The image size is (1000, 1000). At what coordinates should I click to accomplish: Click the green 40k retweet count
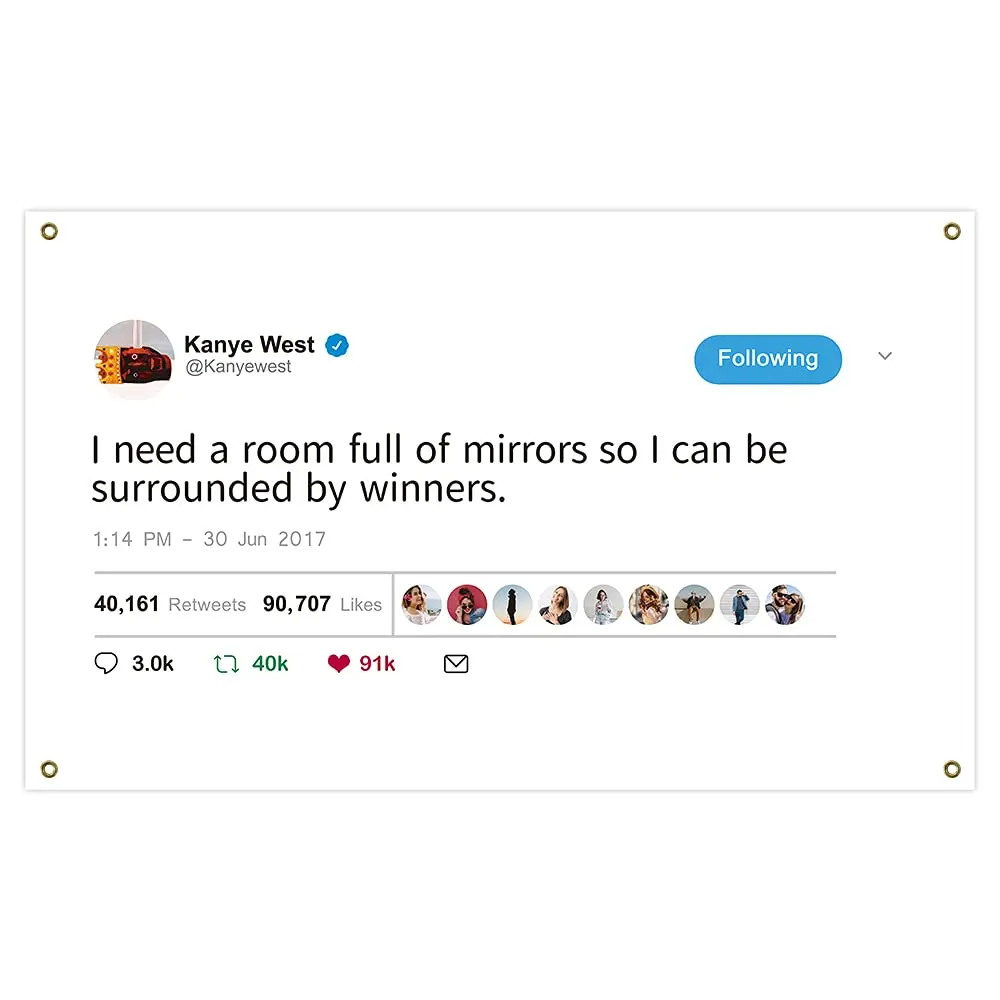point(270,664)
